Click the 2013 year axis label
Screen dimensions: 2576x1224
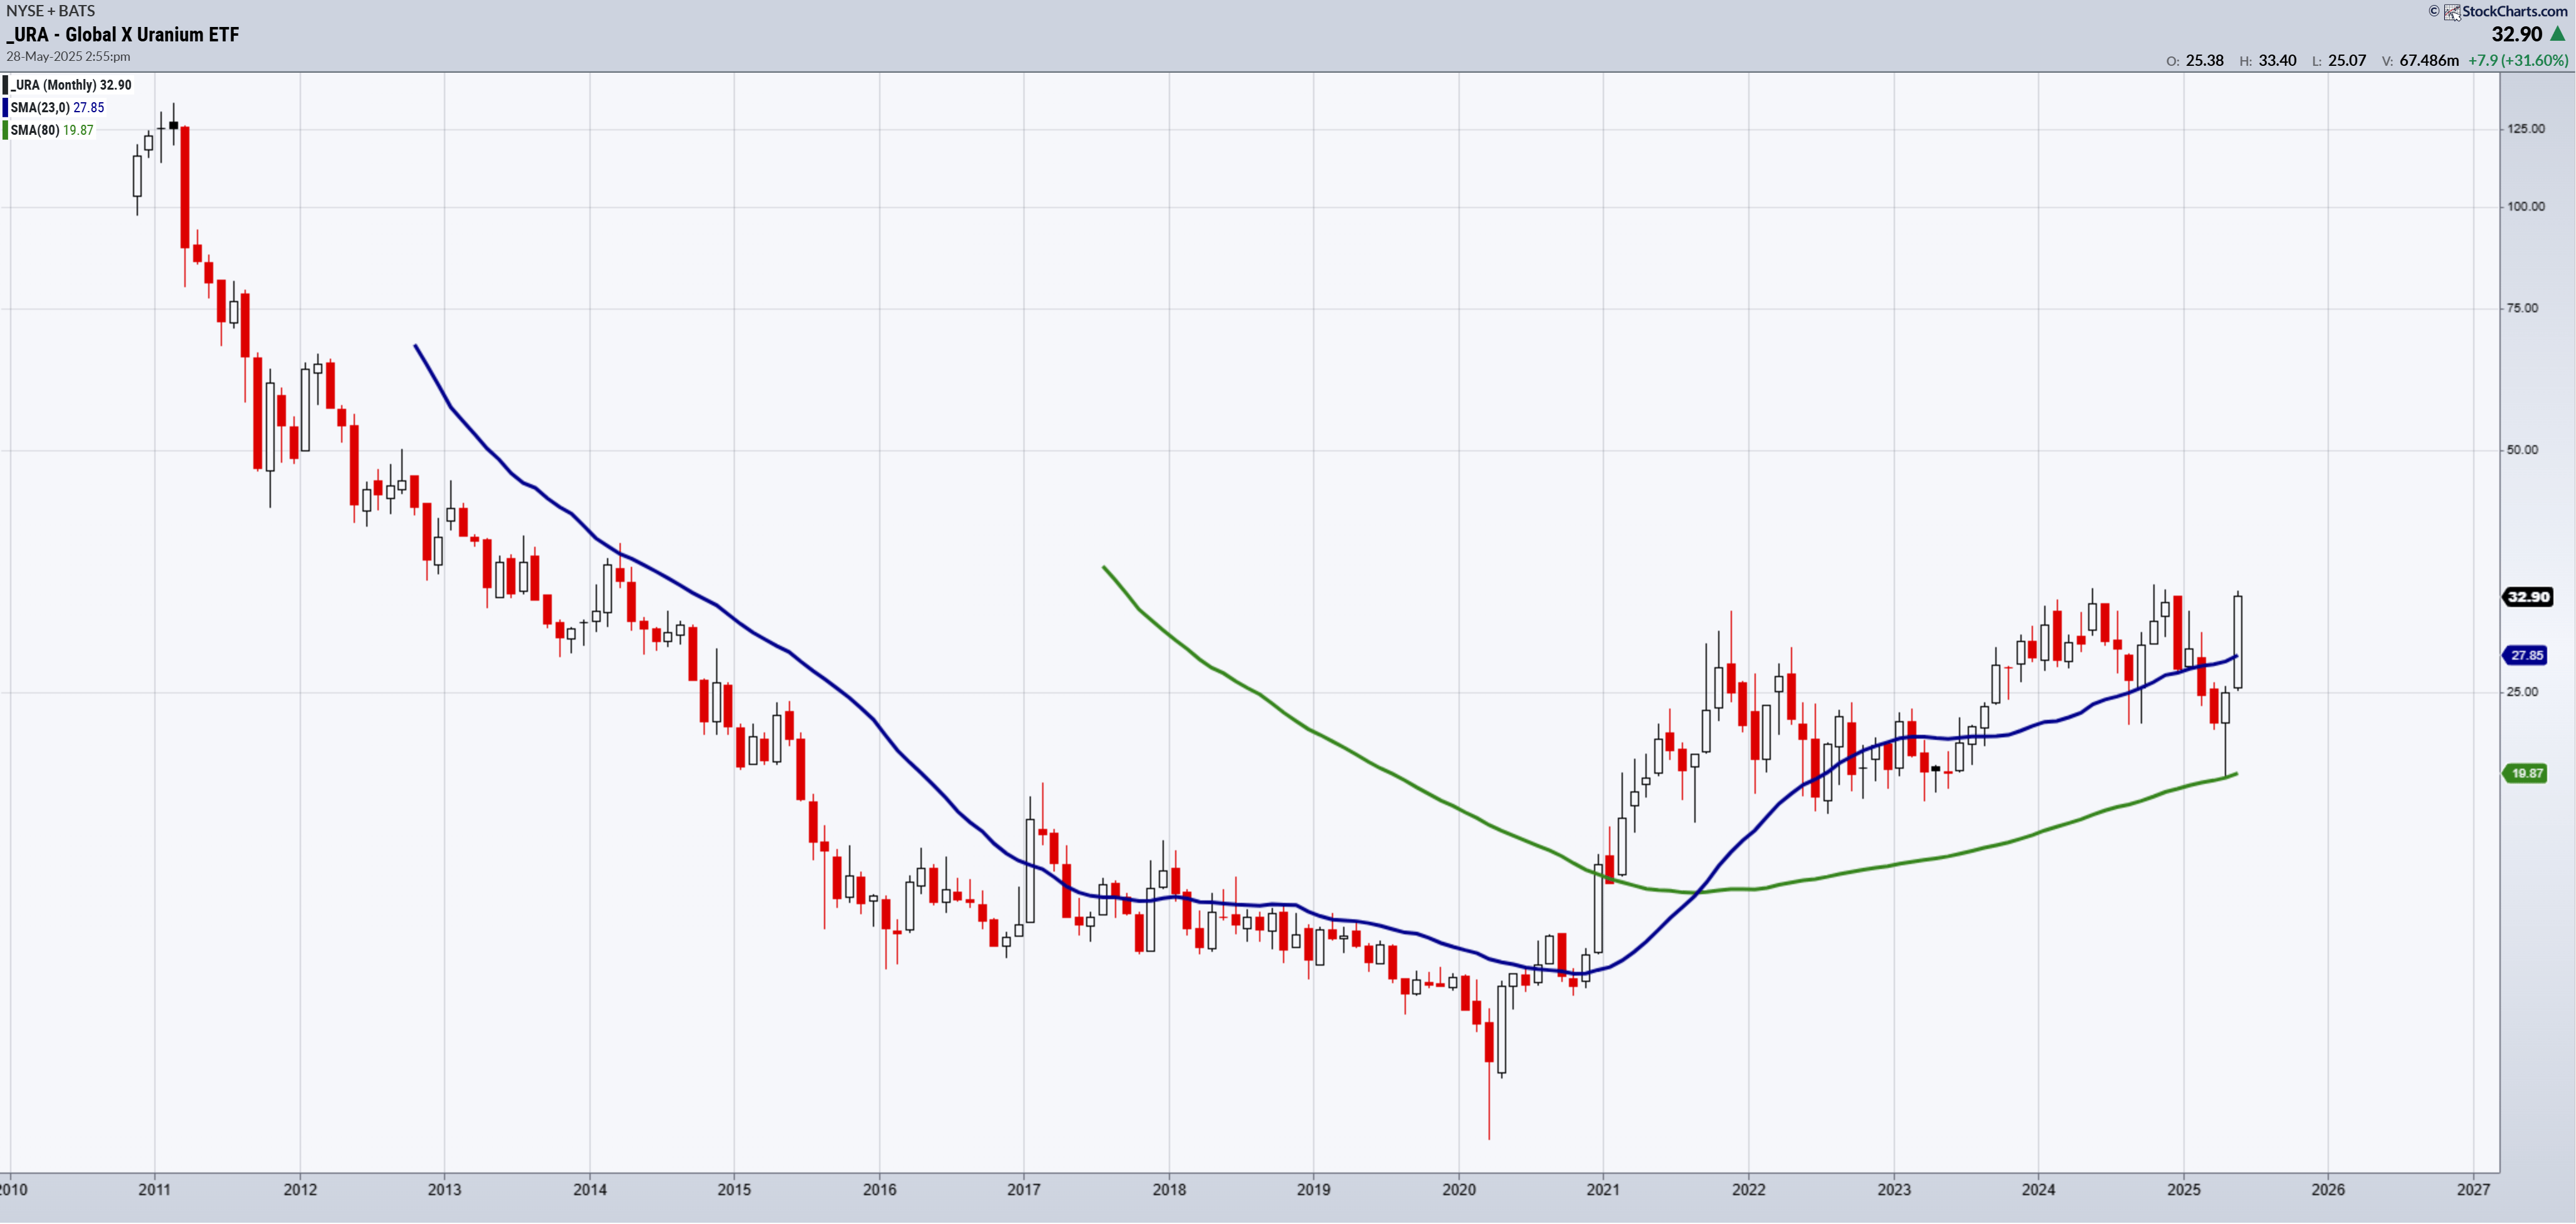click(x=444, y=1190)
